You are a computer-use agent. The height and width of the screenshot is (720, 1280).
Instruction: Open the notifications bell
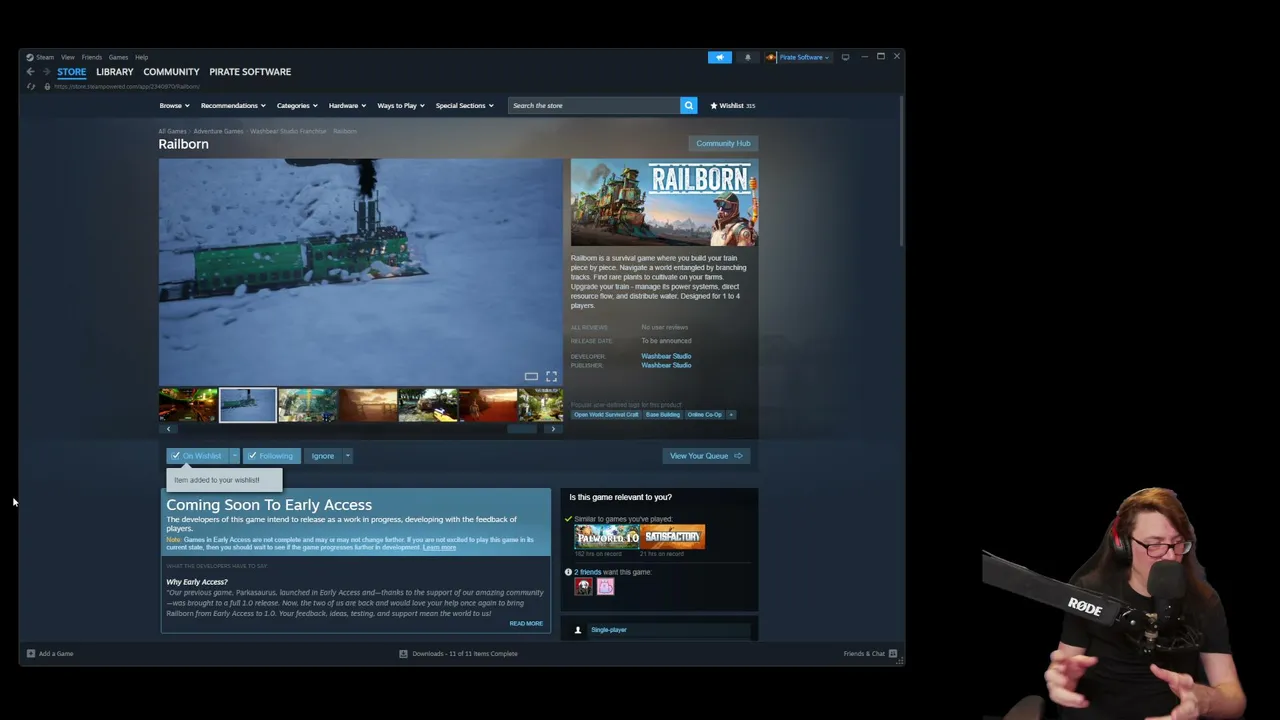[x=747, y=57]
